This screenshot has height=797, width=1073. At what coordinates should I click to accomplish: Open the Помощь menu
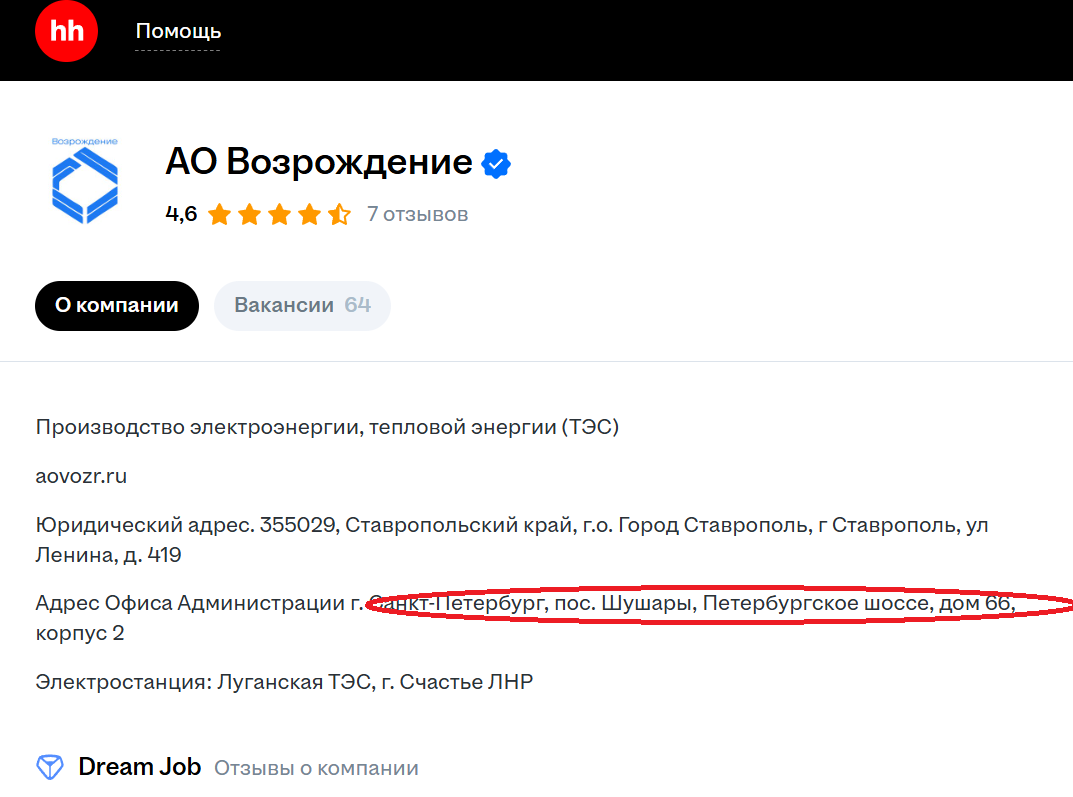tap(178, 31)
